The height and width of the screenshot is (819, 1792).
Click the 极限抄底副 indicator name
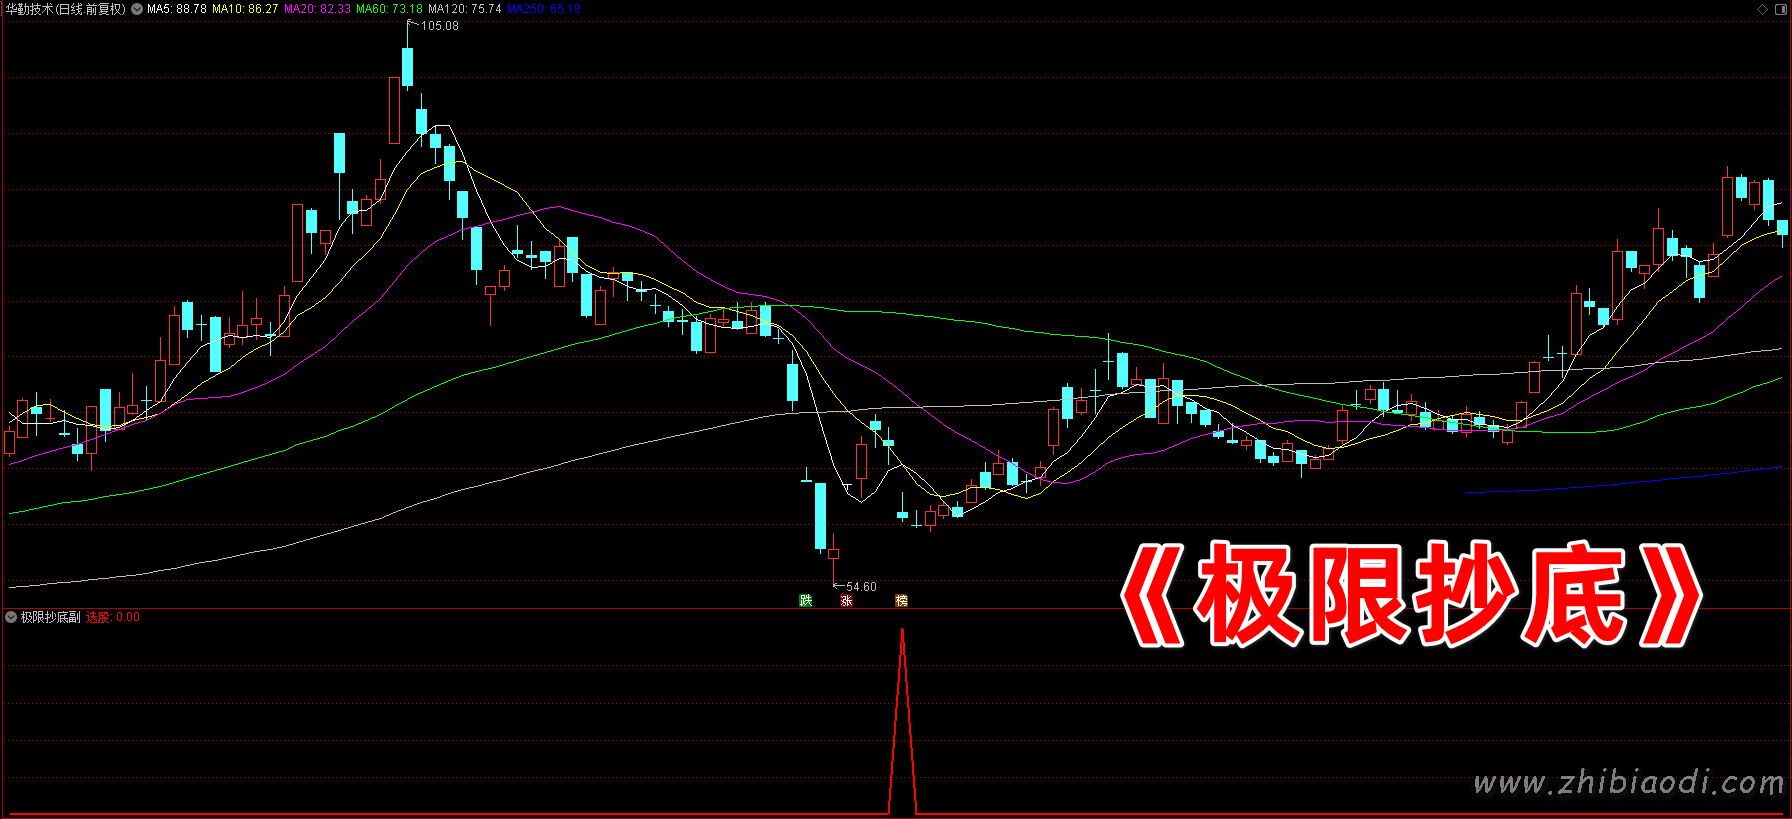coord(51,617)
